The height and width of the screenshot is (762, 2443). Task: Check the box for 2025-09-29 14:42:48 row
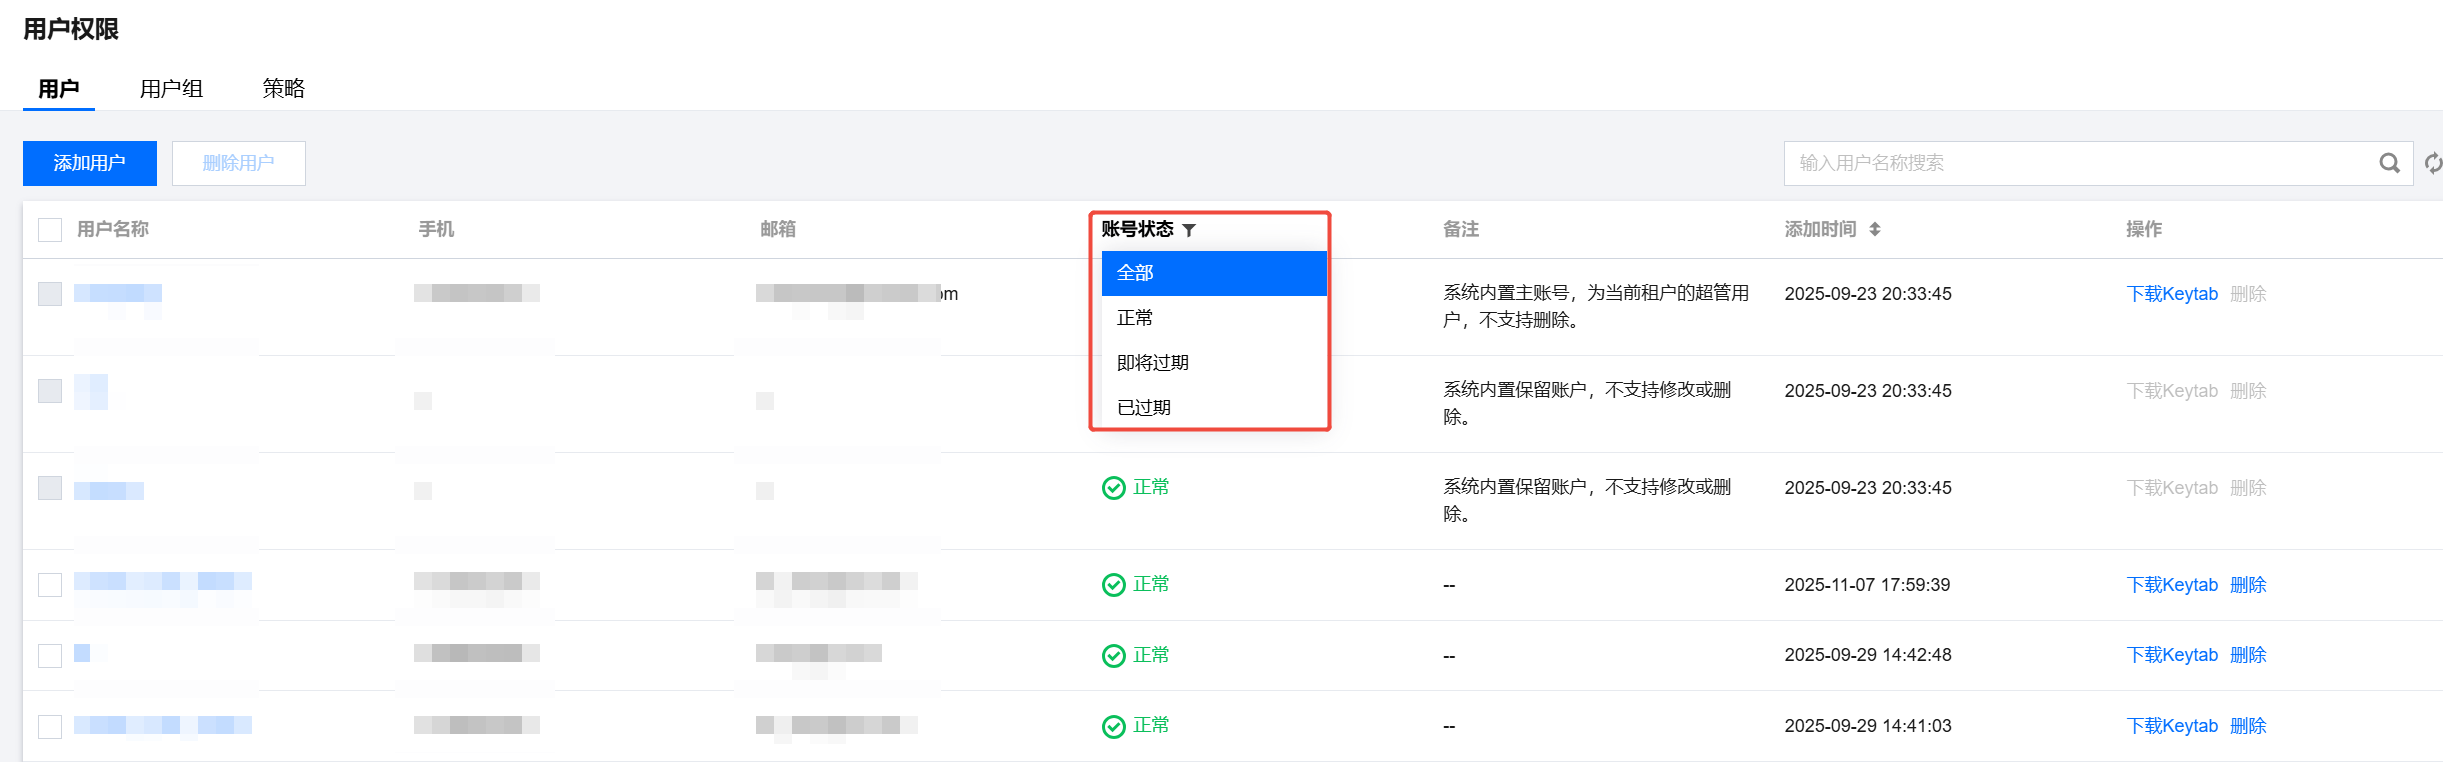click(50, 656)
